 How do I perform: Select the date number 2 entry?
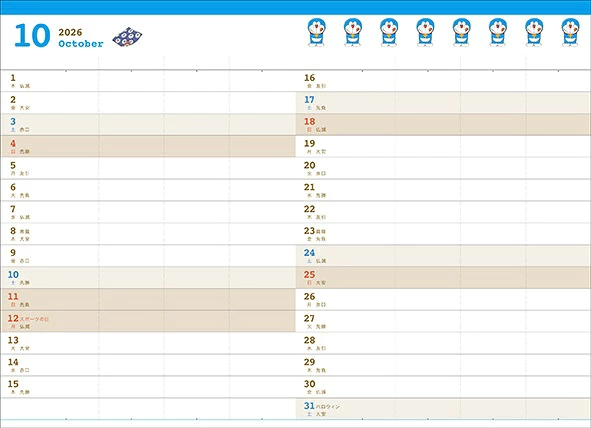[13, 100]
